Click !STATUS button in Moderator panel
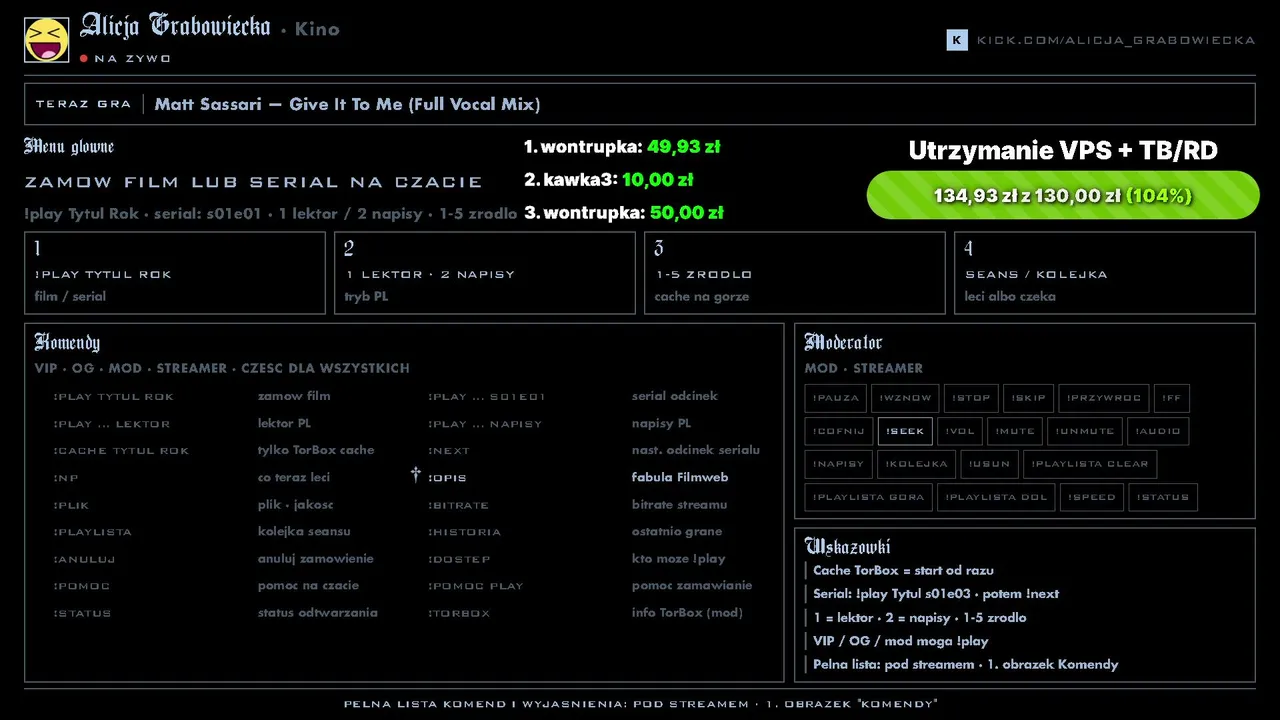Viewport: 1280px width, 720px height. pyautogui.click(x=1163, y=497)
